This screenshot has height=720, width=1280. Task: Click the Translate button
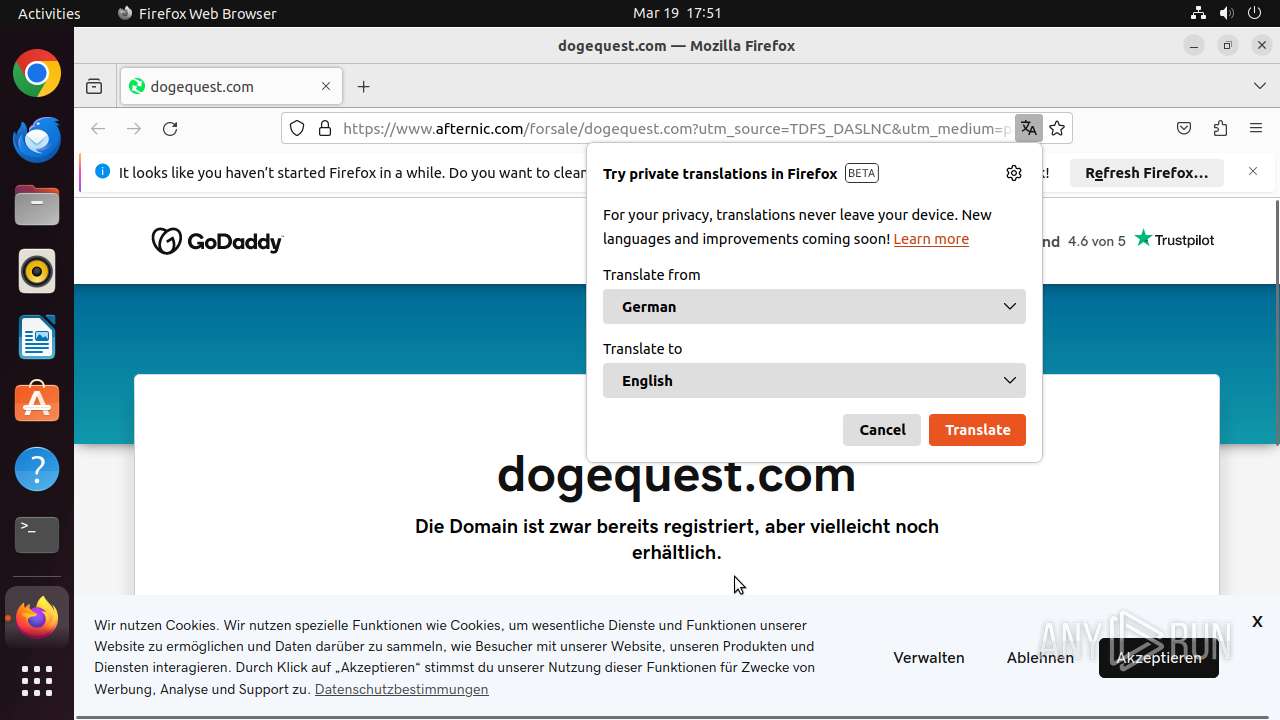click(977, 430)
